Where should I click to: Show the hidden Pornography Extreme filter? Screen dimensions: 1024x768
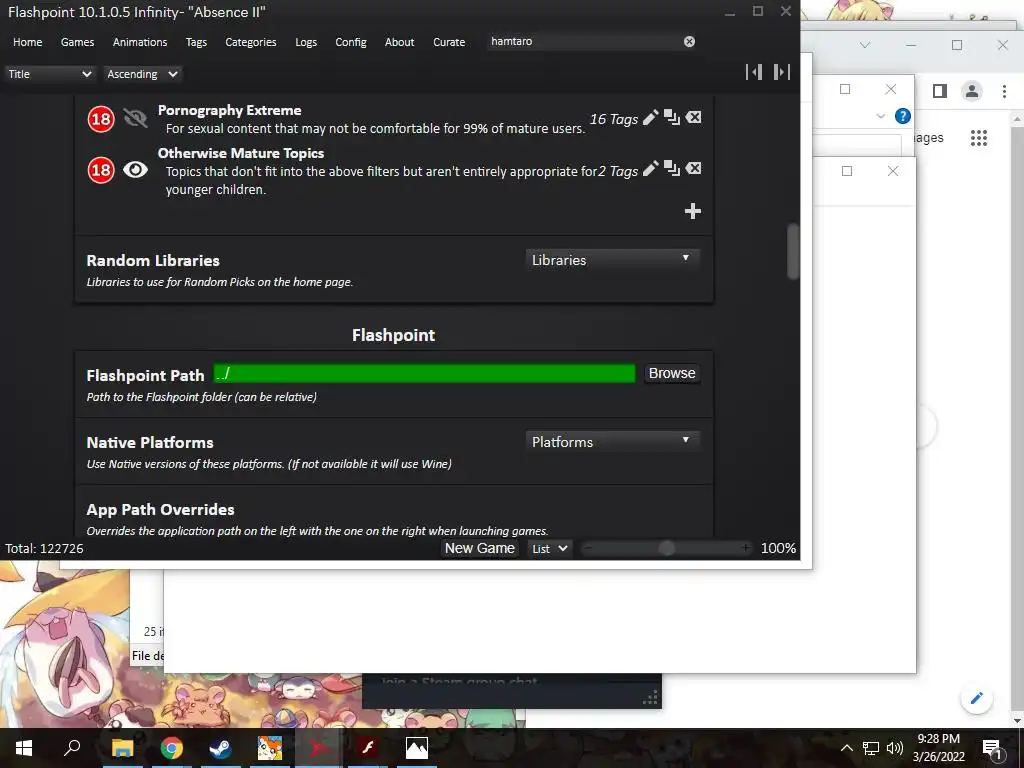click(135, 118)
